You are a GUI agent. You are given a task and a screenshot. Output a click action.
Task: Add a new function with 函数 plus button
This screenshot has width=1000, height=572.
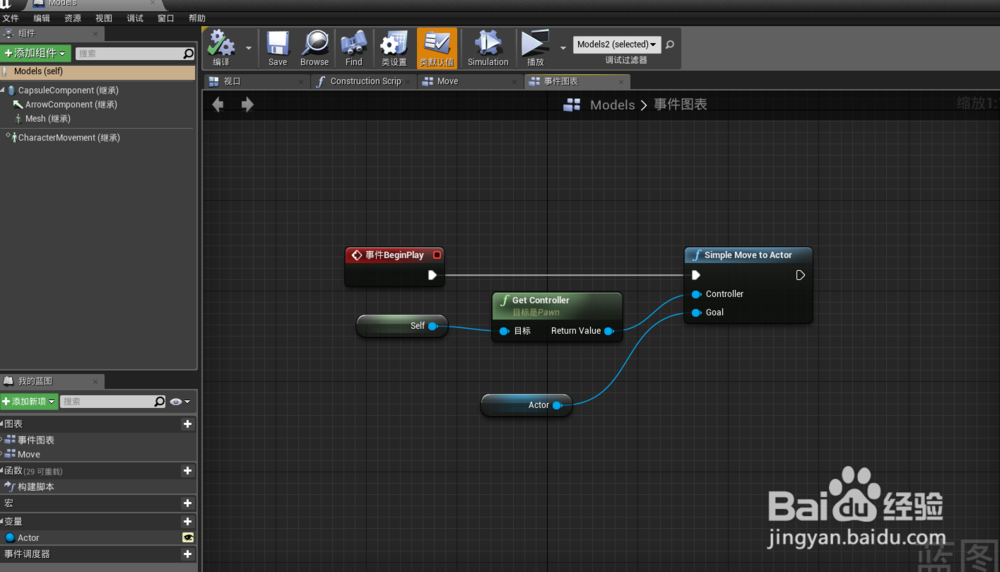pos(188,471)
